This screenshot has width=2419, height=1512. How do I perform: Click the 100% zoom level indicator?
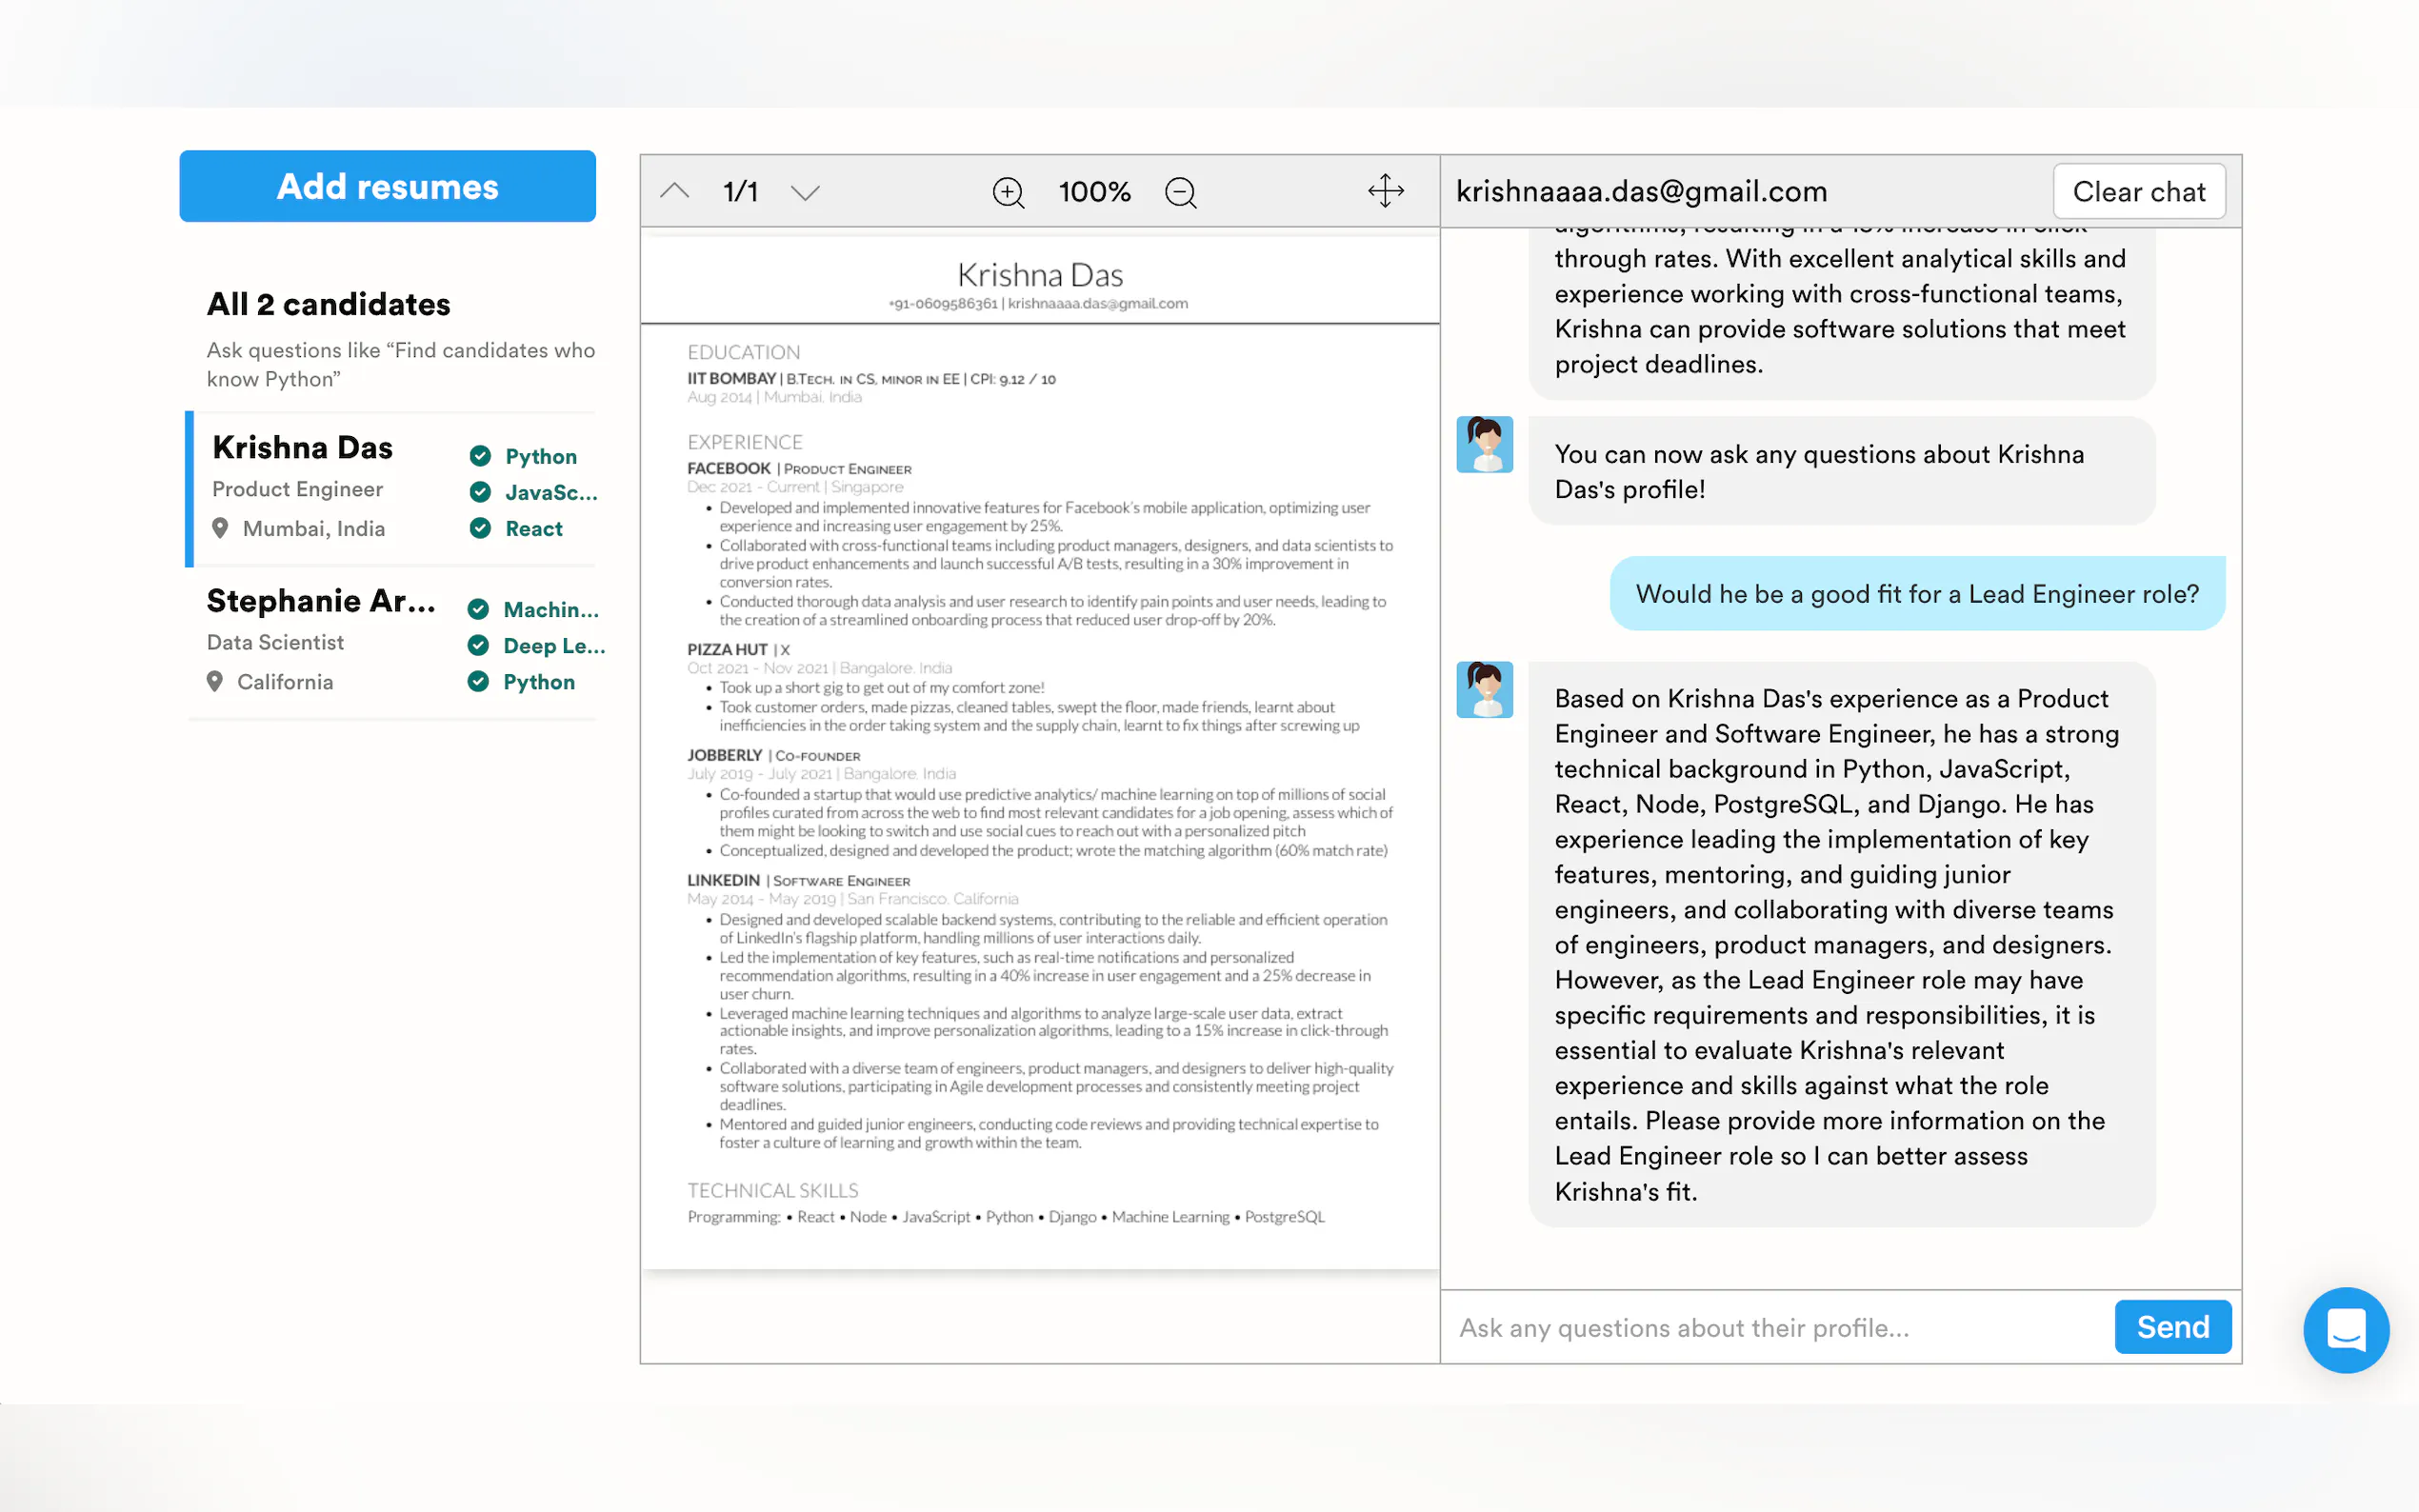tap(1094, 192)
